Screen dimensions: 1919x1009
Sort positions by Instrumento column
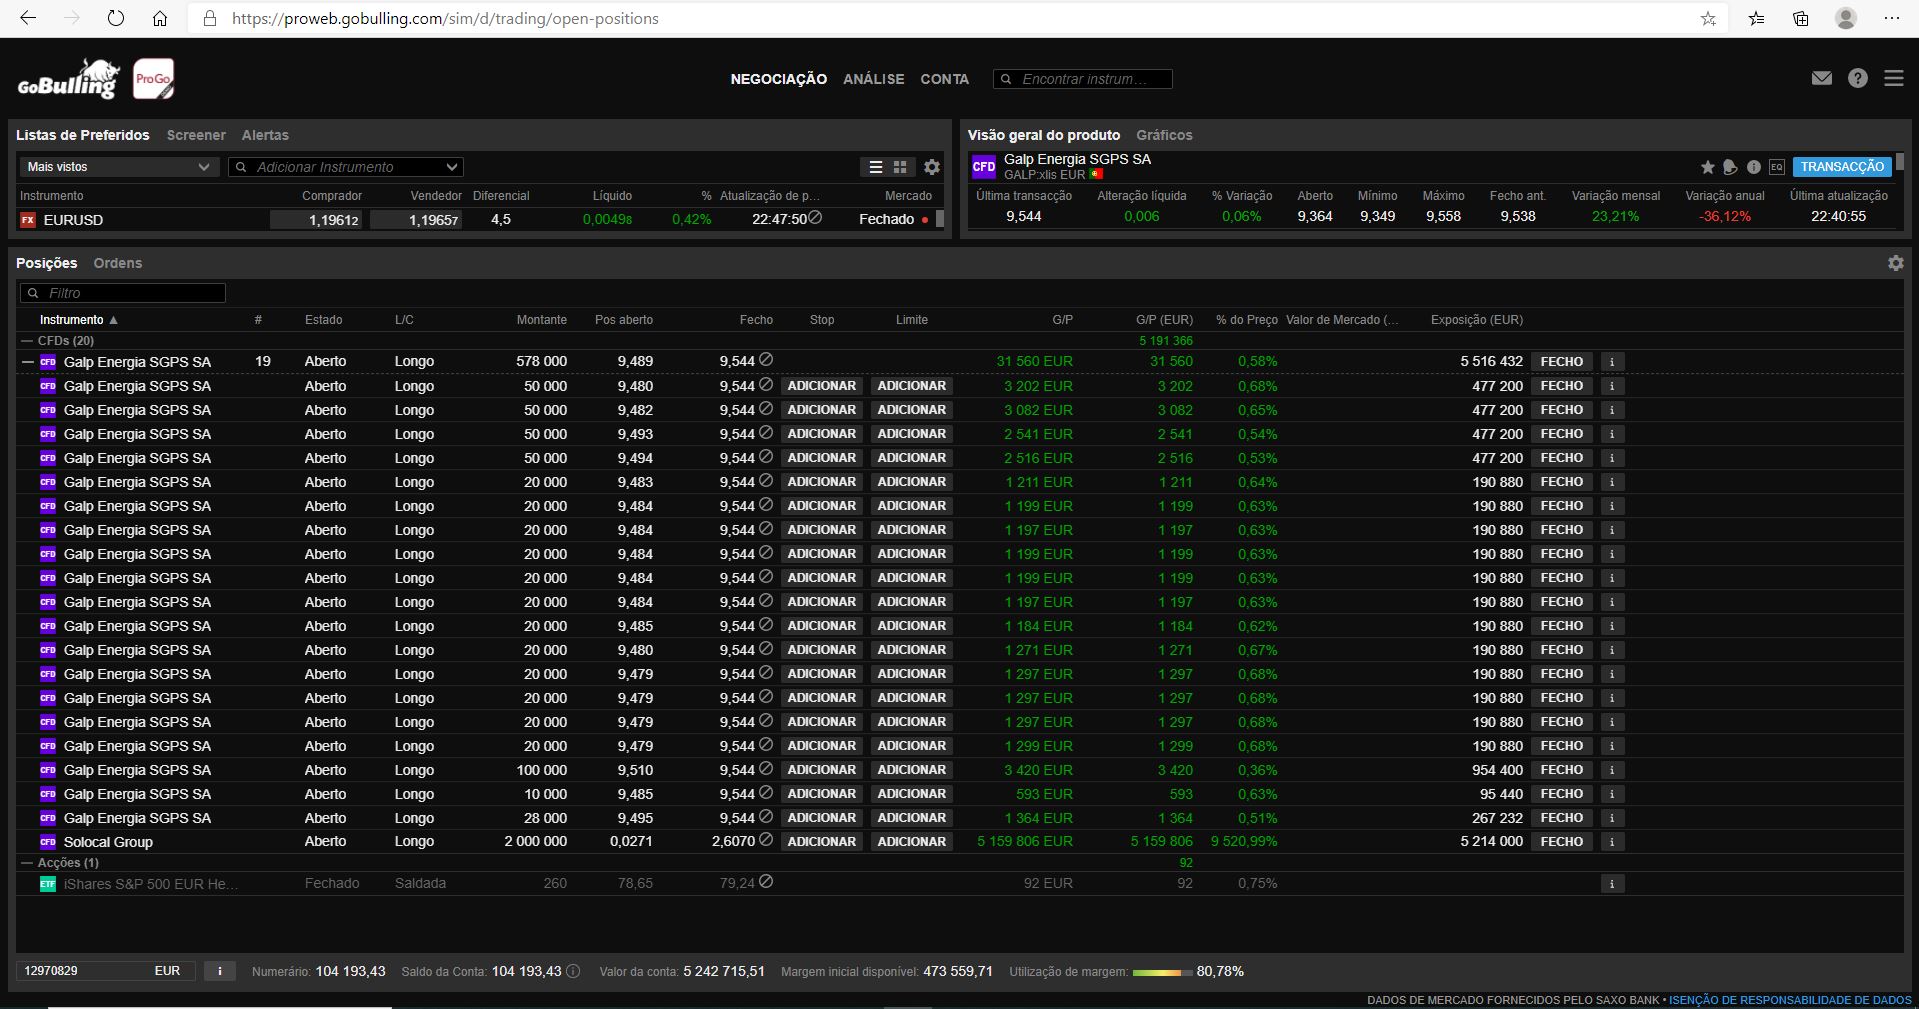[x=72, y=320]
